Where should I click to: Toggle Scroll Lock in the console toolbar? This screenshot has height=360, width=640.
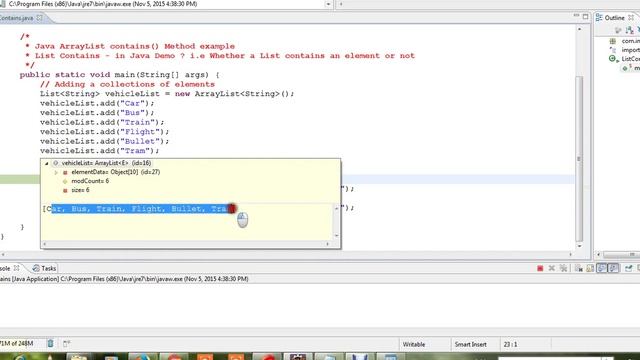click(x=590, y=268)
